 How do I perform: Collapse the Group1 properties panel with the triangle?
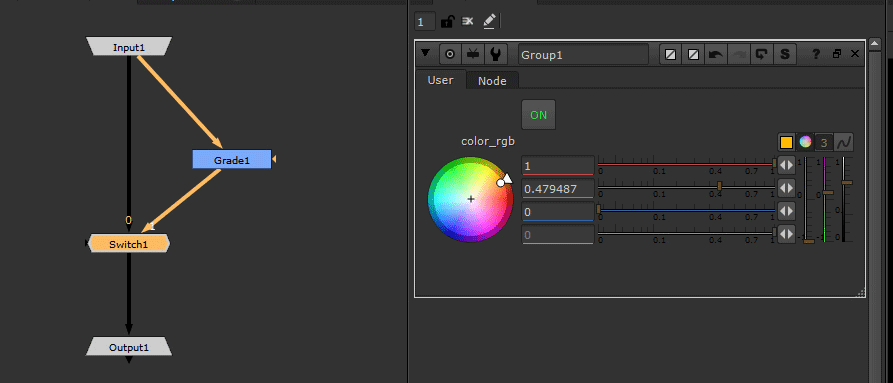[x=425, y=53]
